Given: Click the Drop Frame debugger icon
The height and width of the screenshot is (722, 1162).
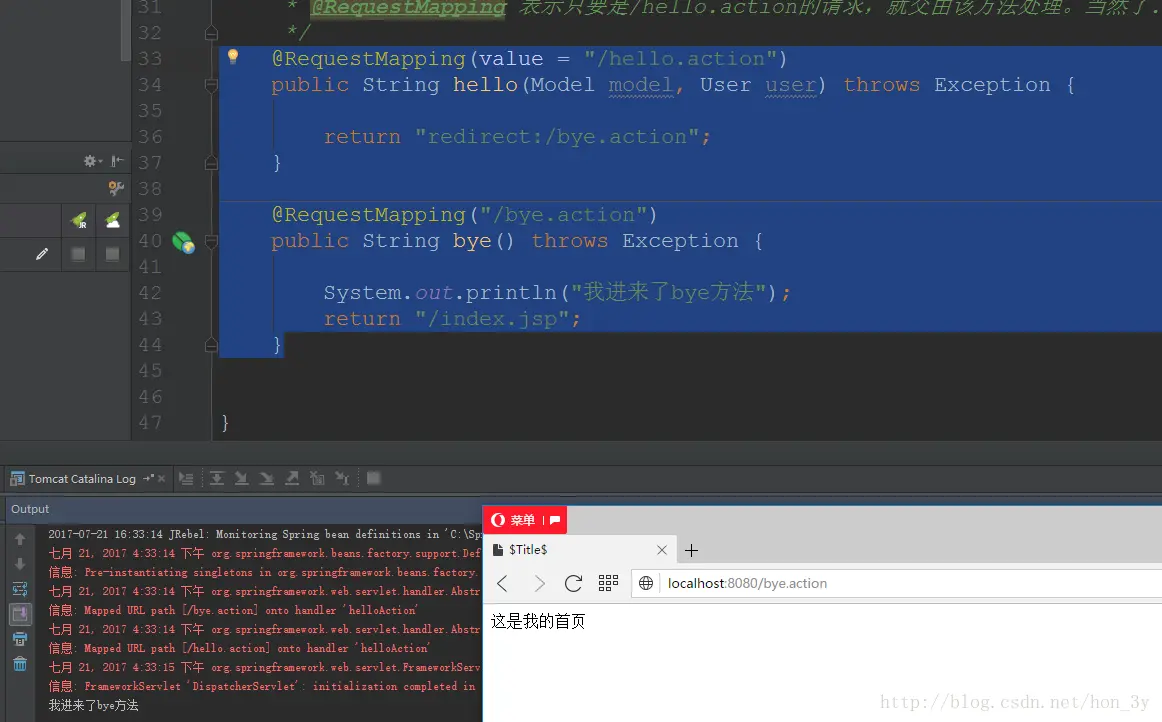Looking at the screenshot, I should tap(317, 479).
